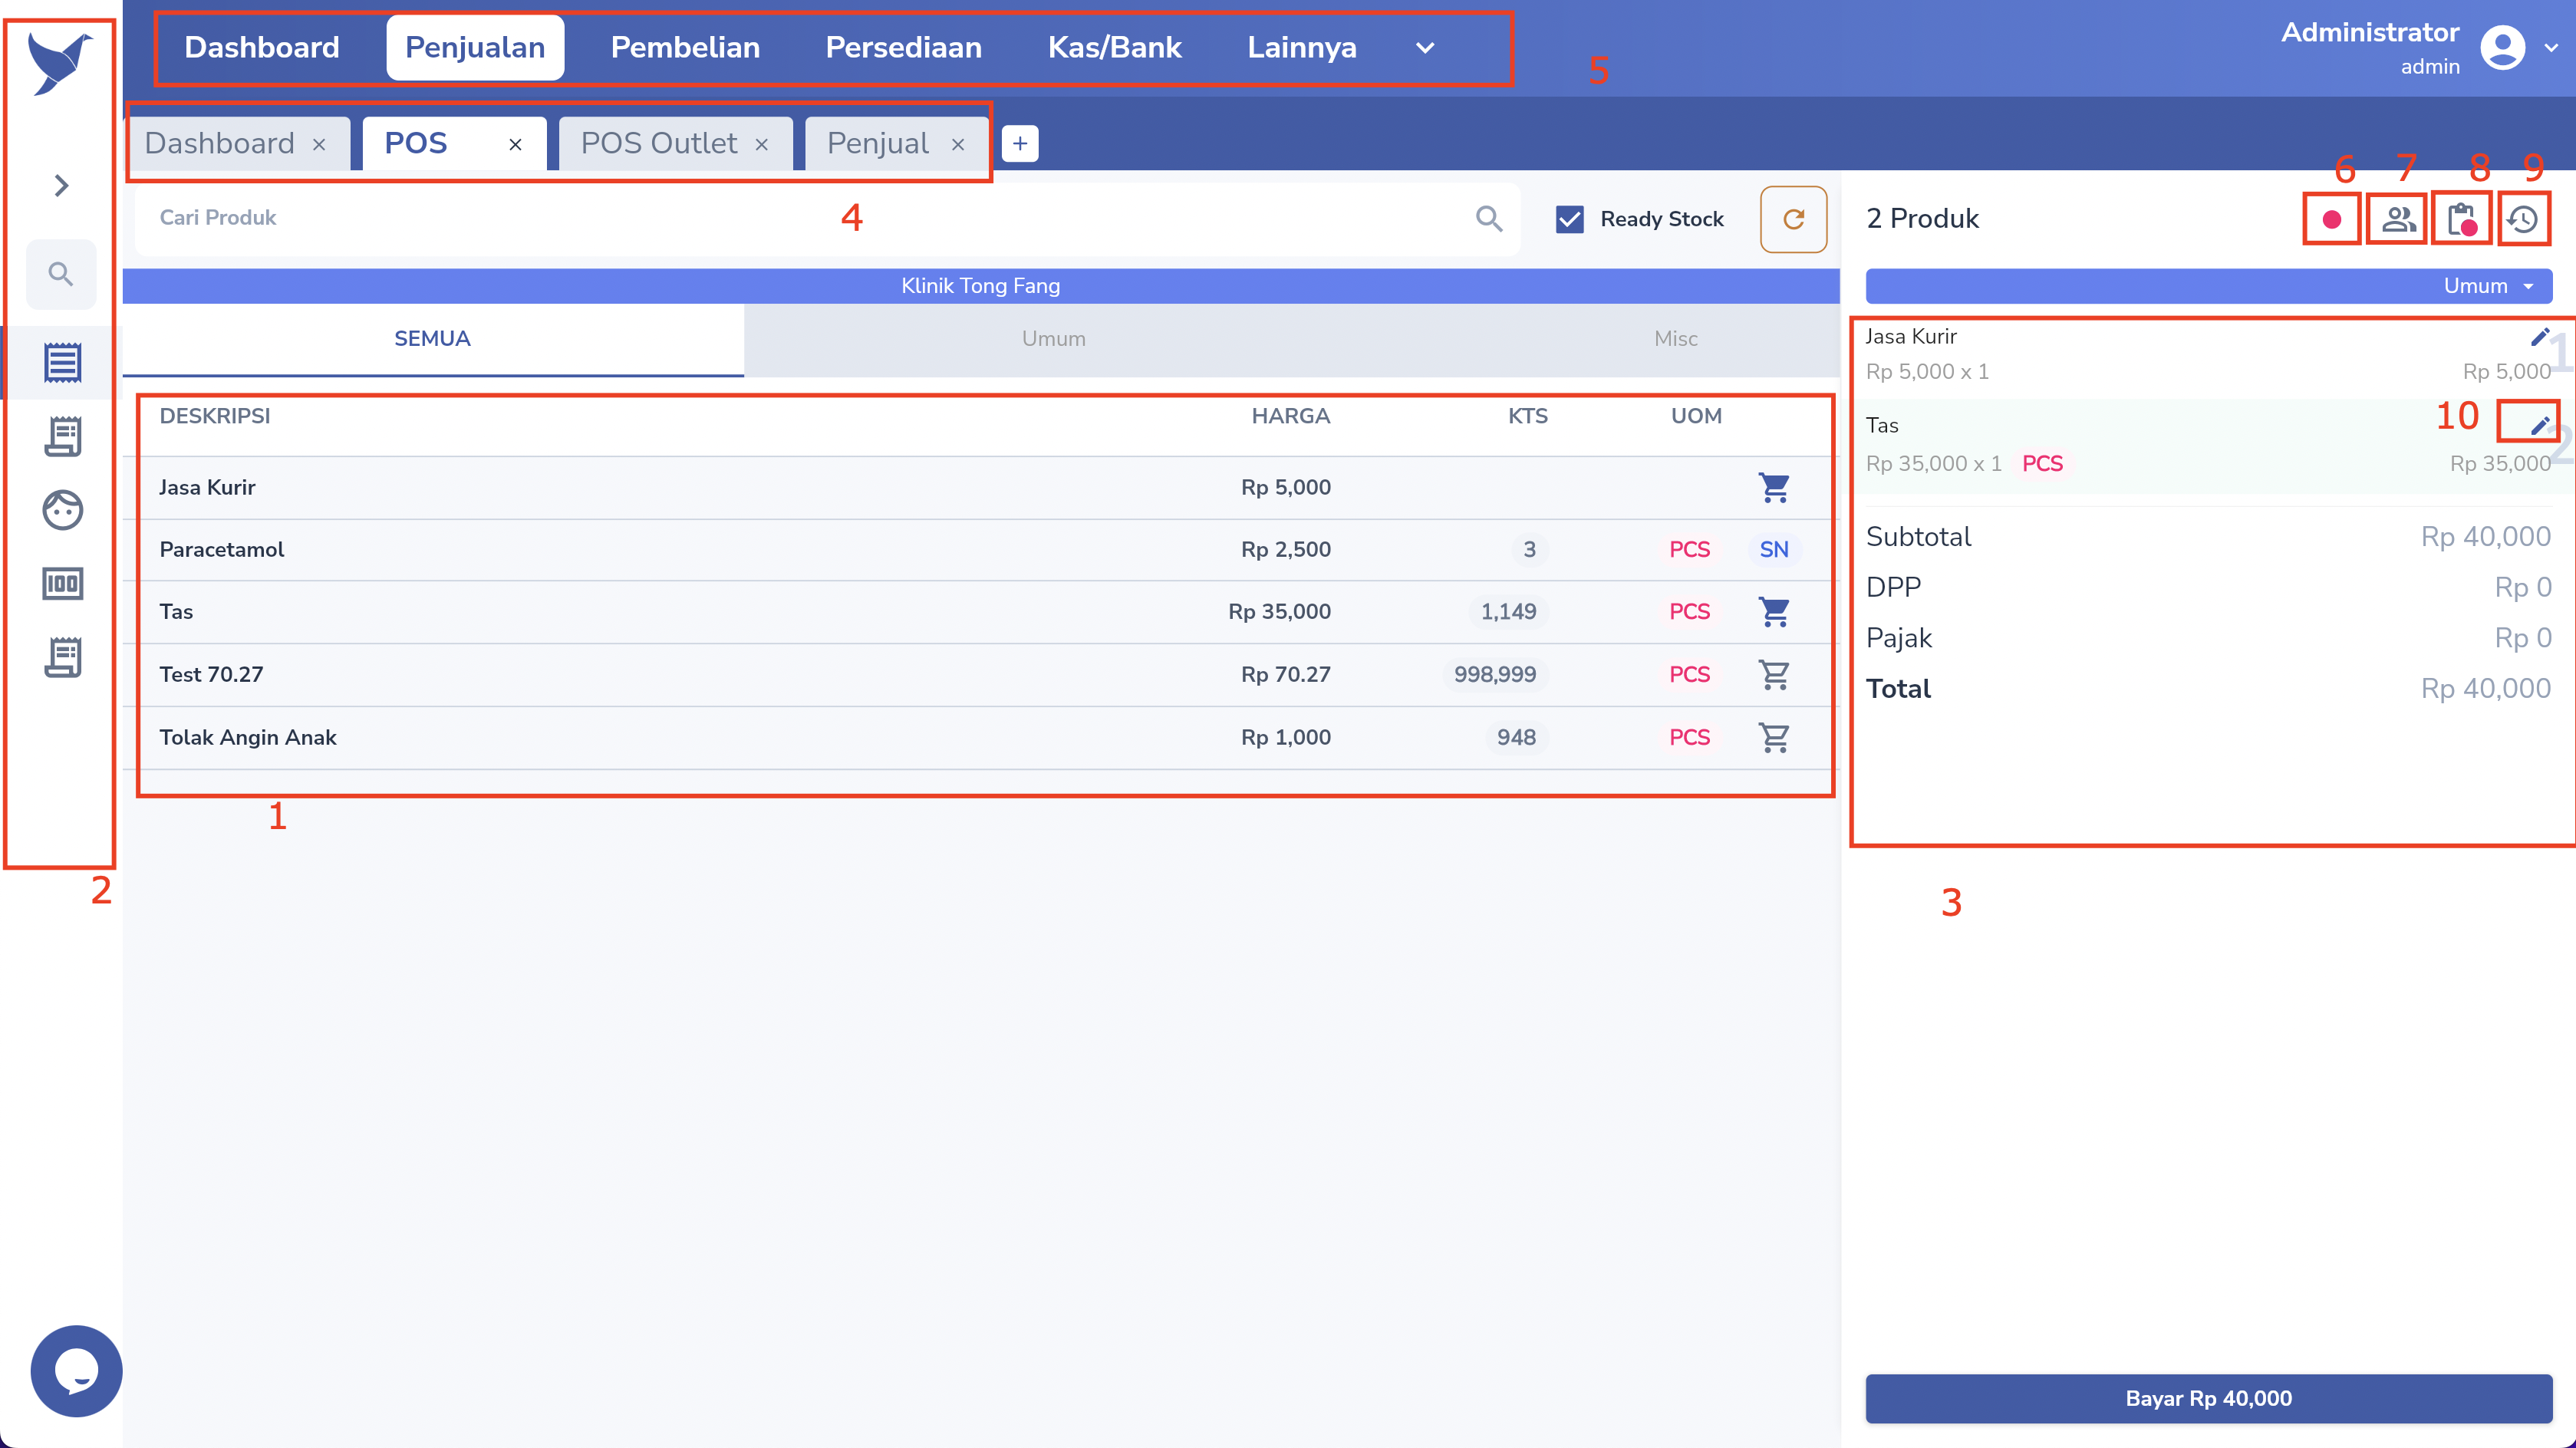2576x1448 pixels.
Task: Refresh the product list
Action: pos(1793,219)
